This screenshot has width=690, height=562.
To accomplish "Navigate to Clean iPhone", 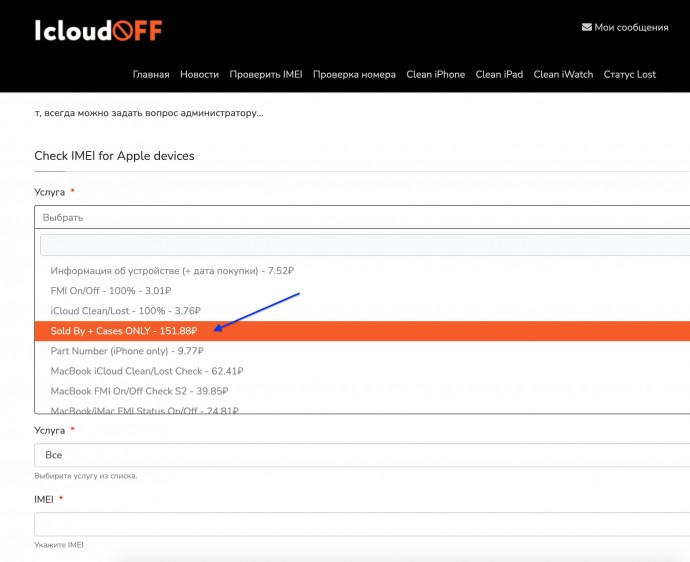I will [435, 75].
